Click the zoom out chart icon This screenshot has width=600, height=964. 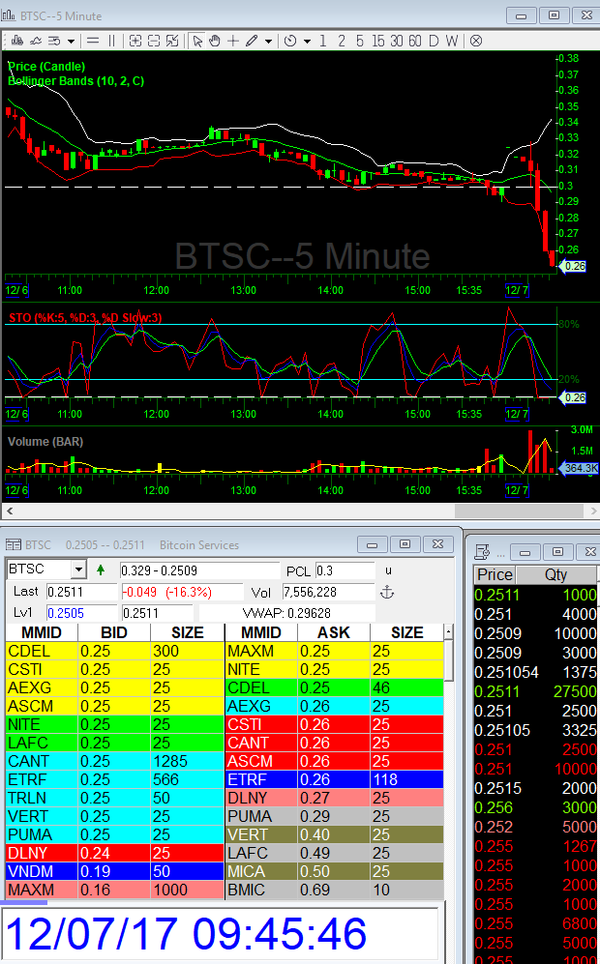point(155,41)
